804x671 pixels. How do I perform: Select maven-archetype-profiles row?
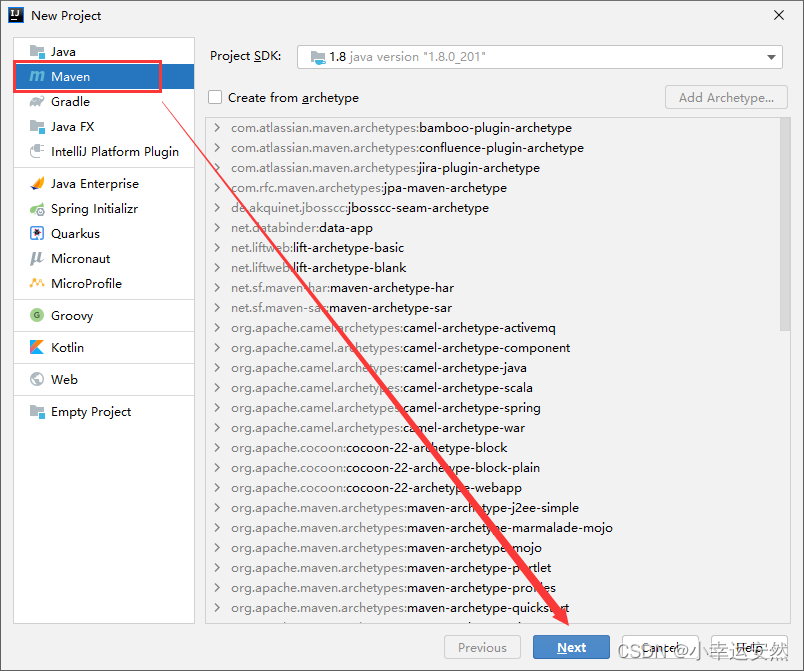click(492, 587)
